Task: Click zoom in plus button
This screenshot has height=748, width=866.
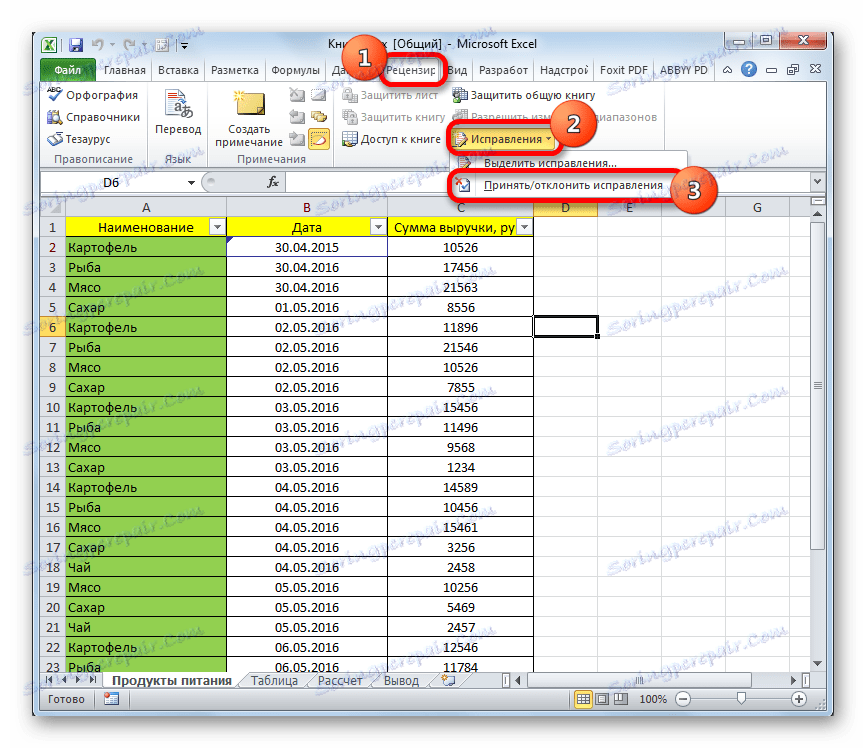Action: tap(799, 699)
